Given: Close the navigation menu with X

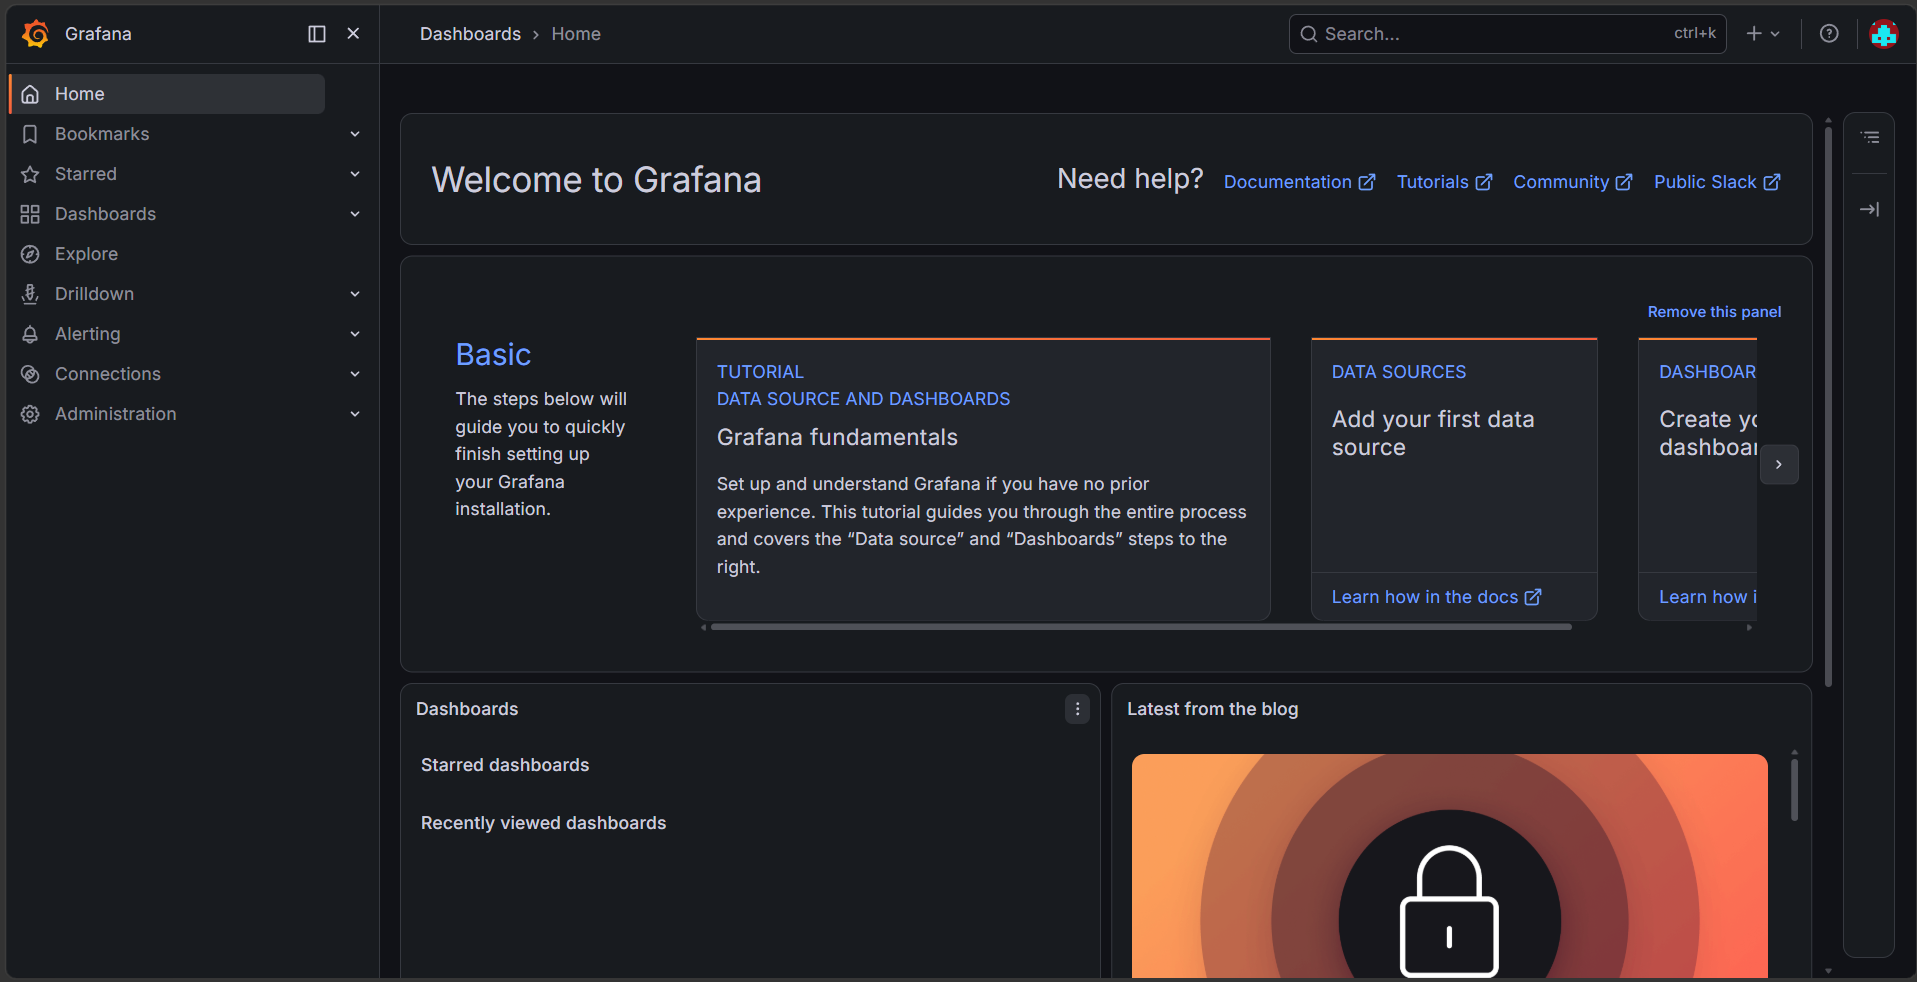Looking at the screenshot, I should 353,34.
